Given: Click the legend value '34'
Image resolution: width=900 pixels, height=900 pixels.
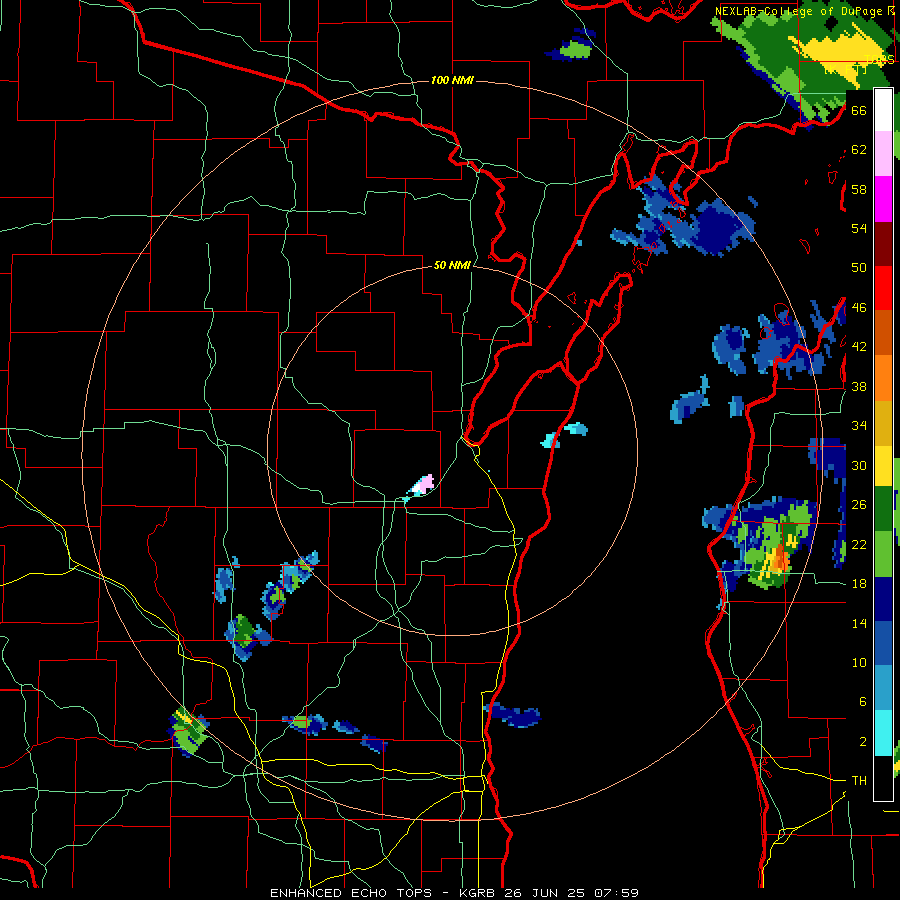Looking at the screenshot, I should (x=859, y=425).
